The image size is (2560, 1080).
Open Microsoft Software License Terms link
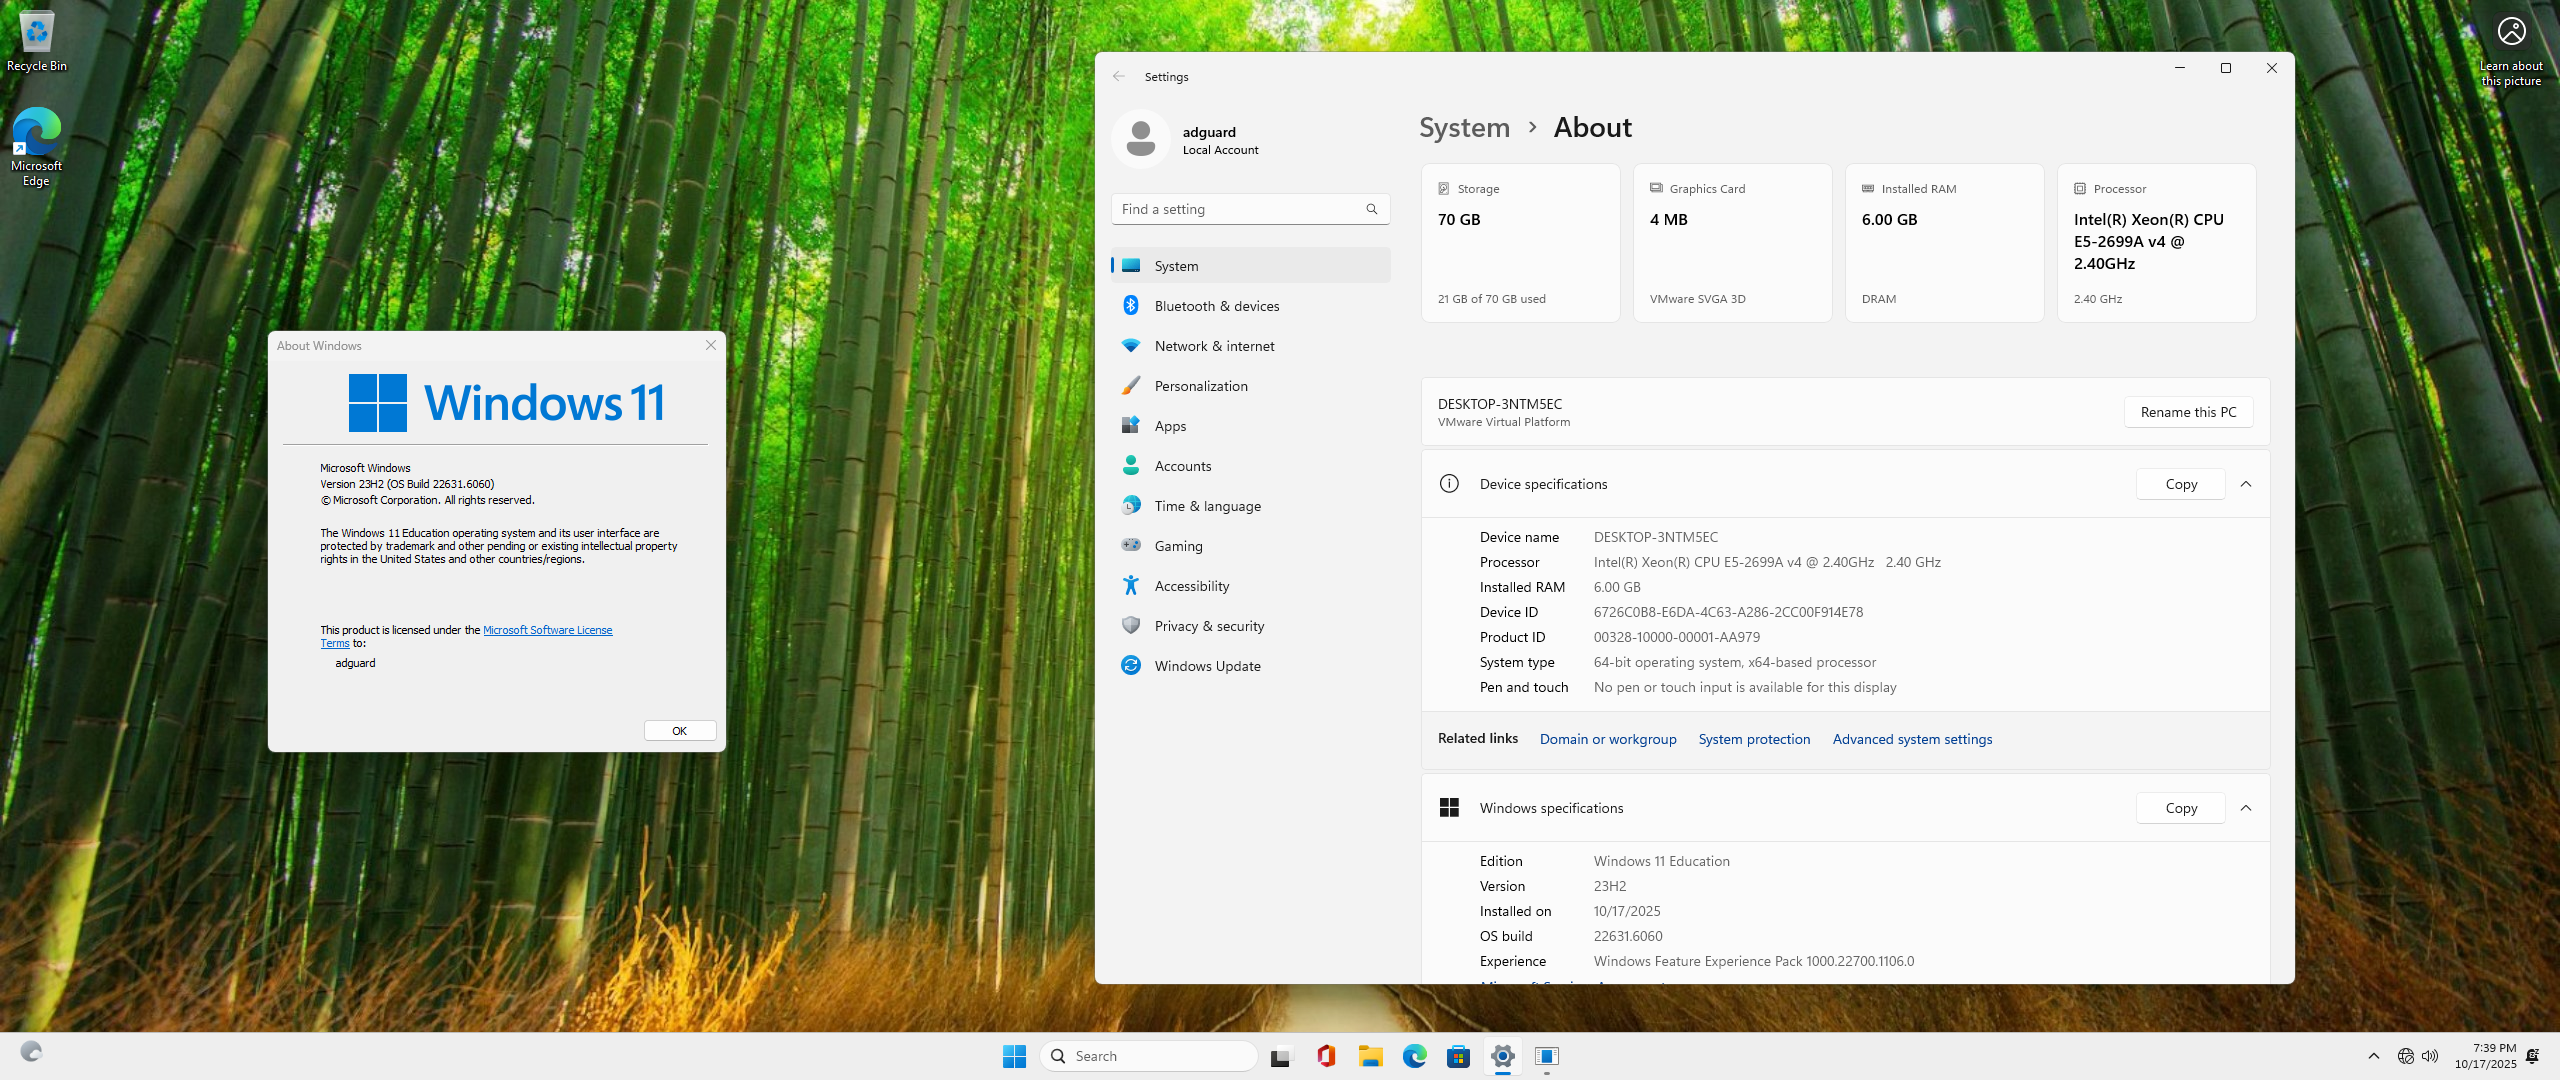[547, 630]
